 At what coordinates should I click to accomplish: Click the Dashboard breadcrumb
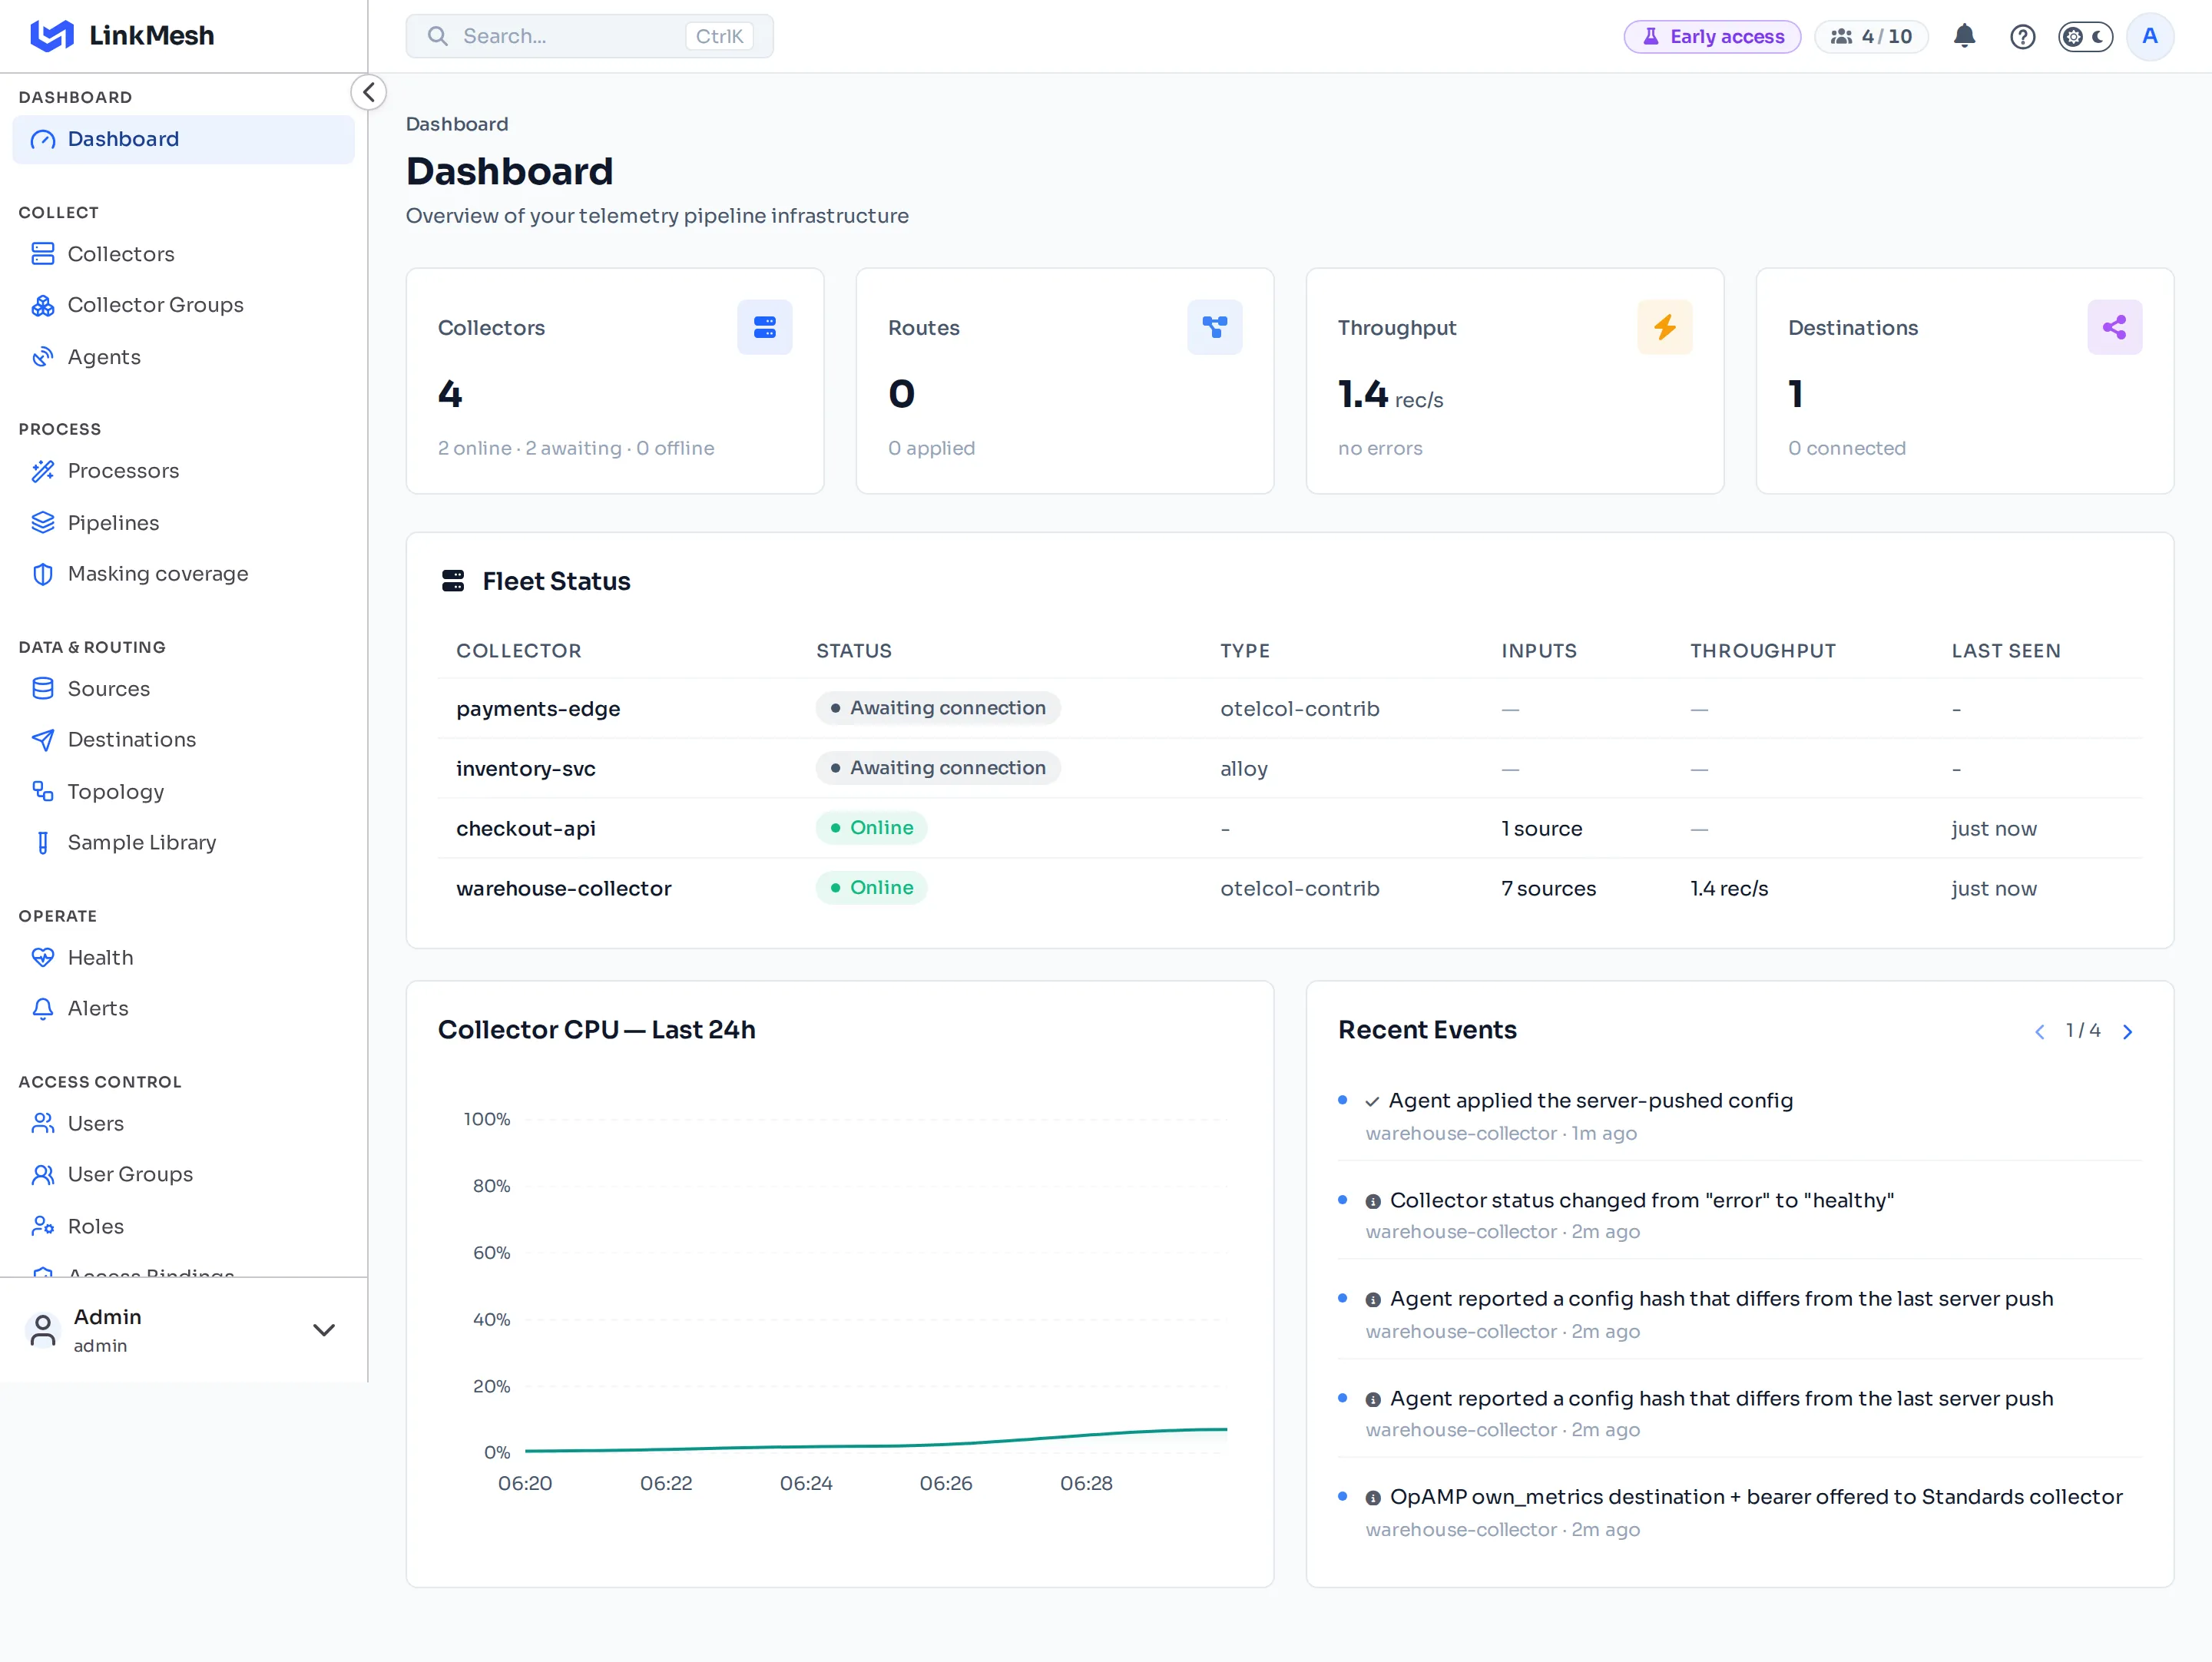[x=457, y=124]
